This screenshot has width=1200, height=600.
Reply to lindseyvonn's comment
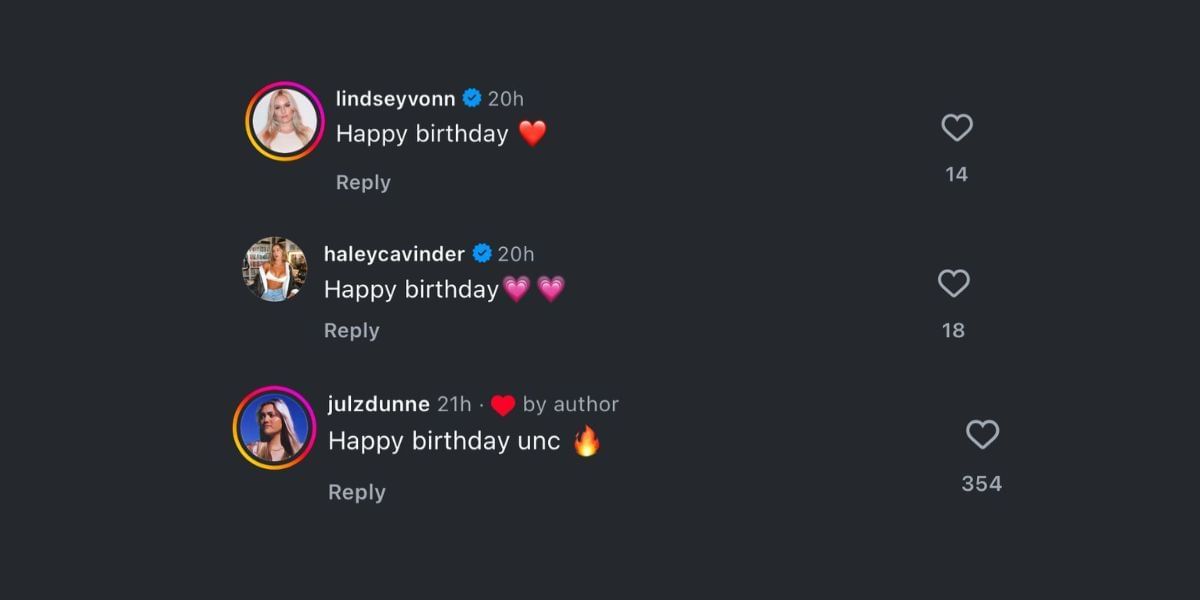(x=363, y=182)
